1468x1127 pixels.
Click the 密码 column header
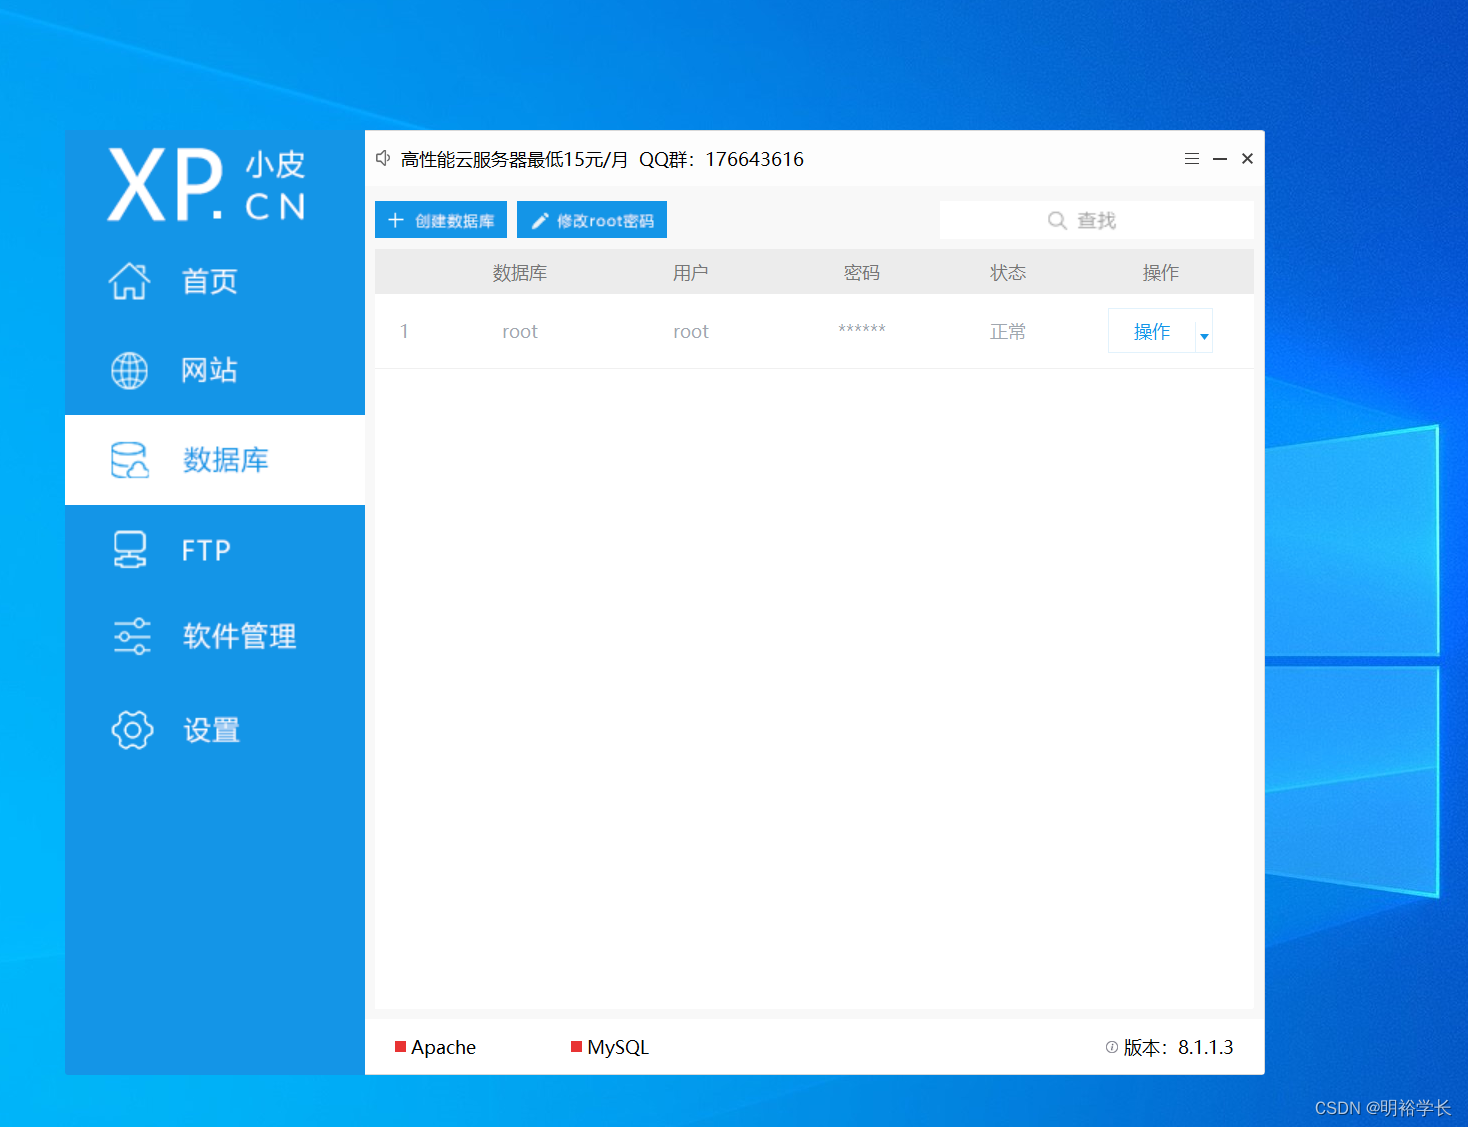[x=862, y=272]
